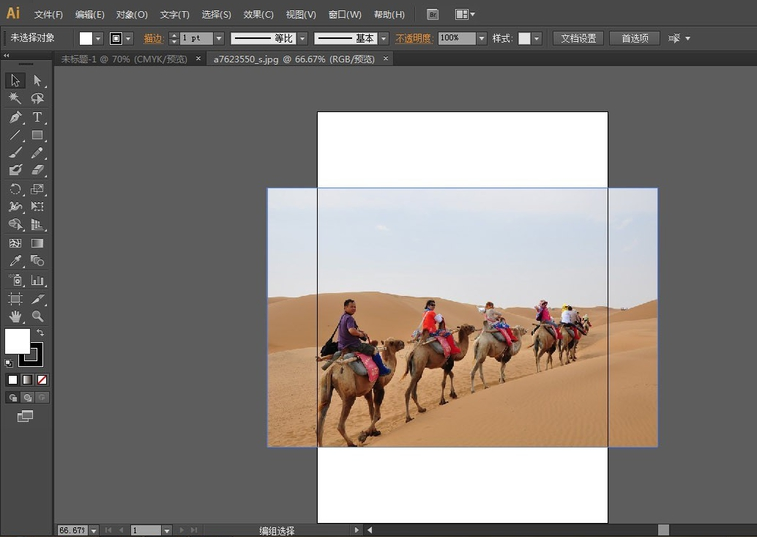Click the 文档设置 button
Image resolution: width=757 pixels, height=537 pixels.
point(577,38)
